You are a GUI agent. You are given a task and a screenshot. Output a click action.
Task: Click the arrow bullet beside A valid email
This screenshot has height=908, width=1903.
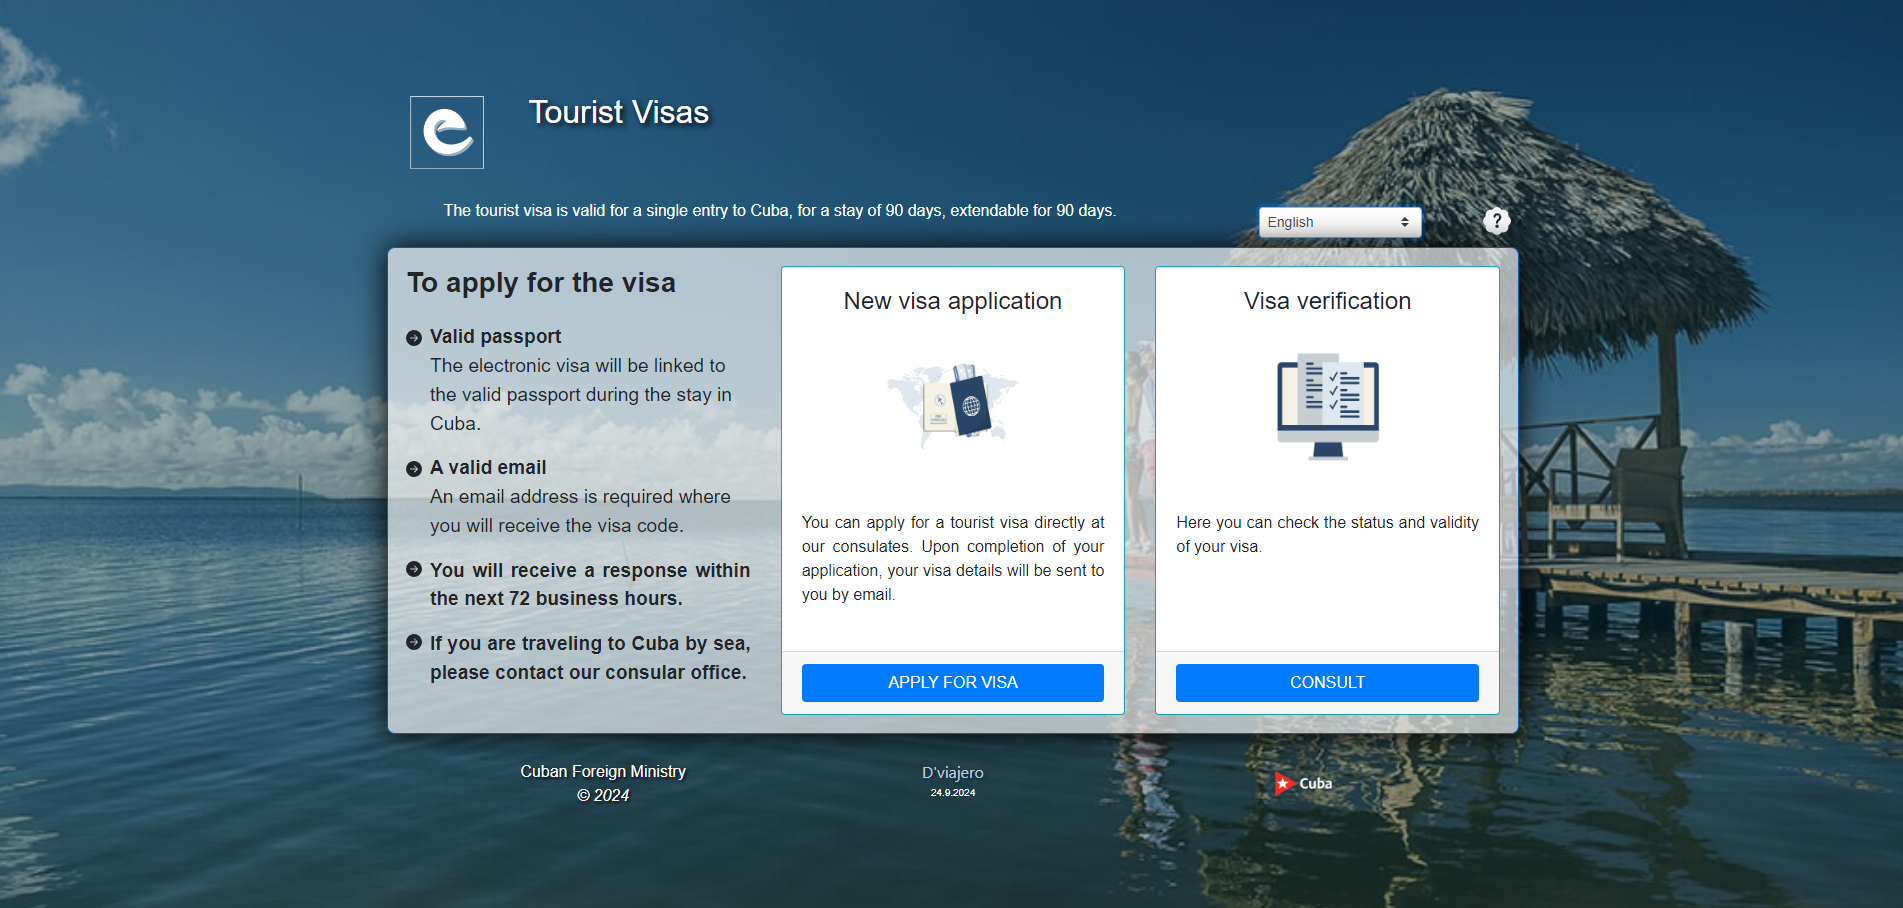pyautogui.click(x=414, y=469)
